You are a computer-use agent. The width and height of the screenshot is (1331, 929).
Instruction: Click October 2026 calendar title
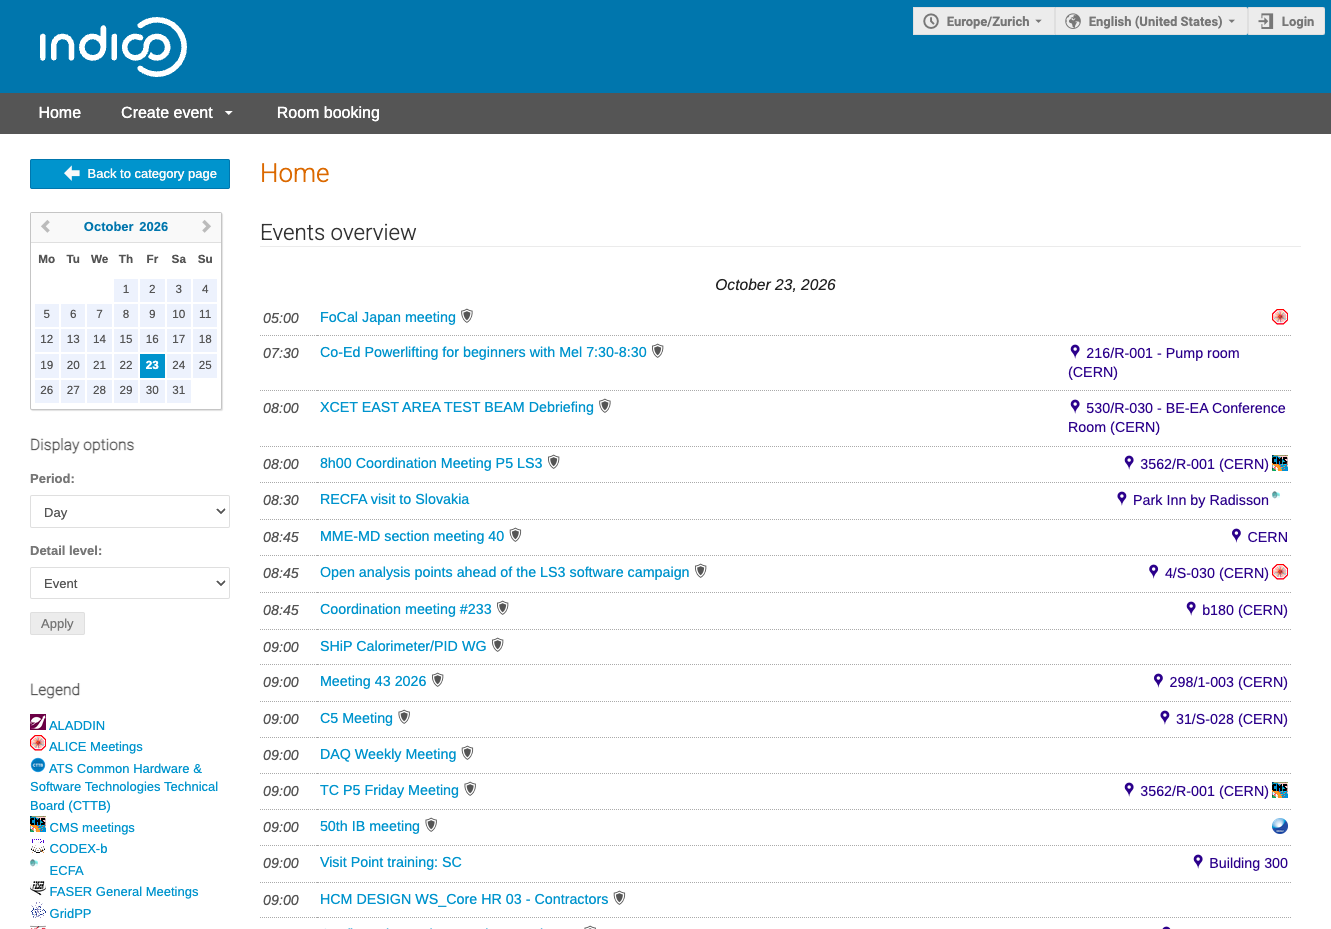point(126,227)
